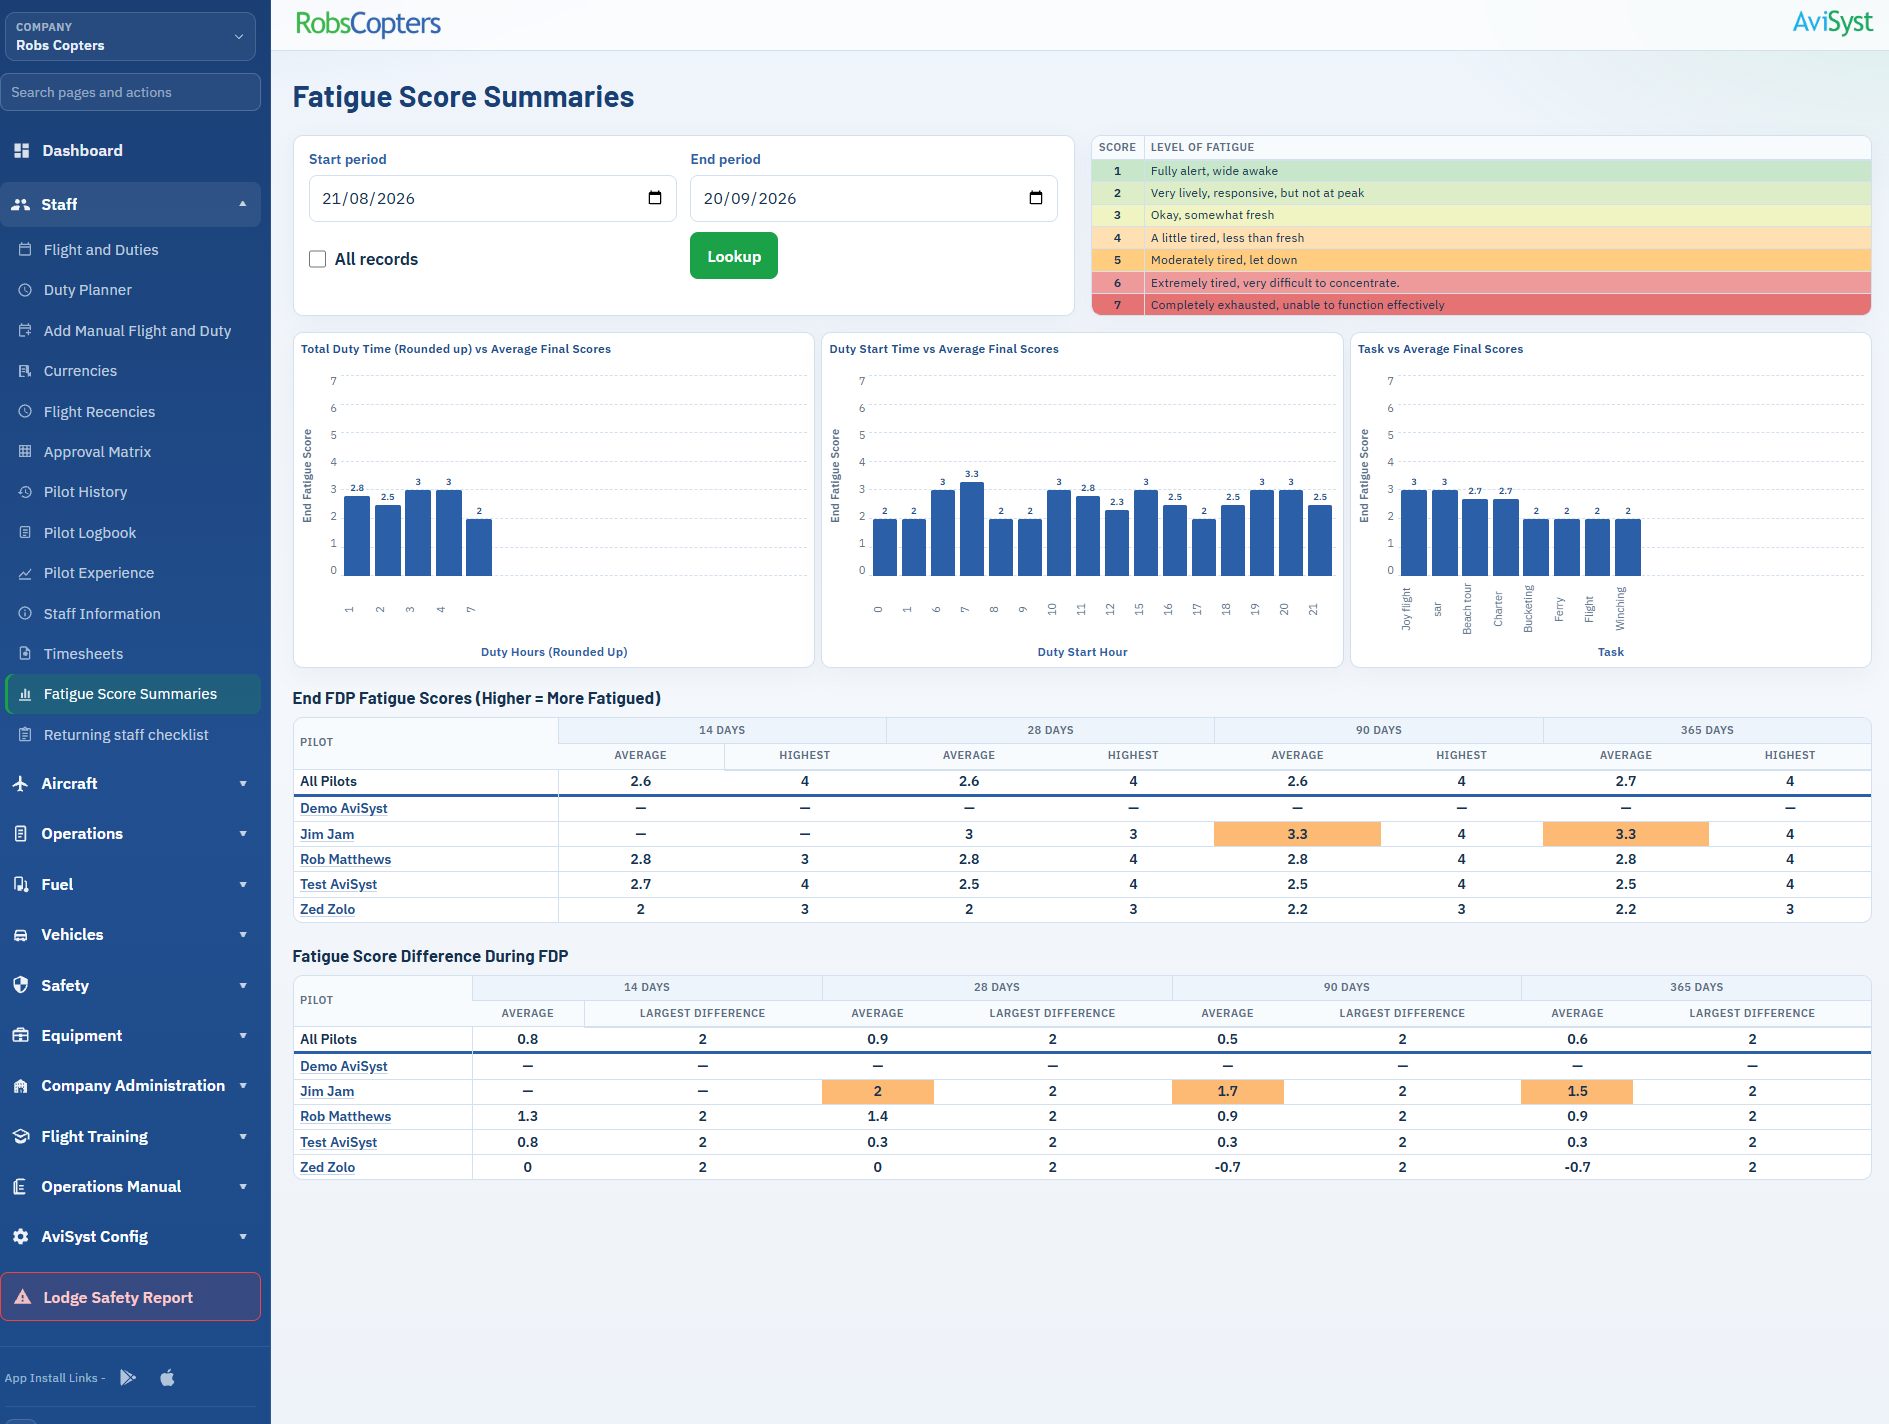Collapse the Staff menu section
Image resolution: width=1889 pixels, height=1424 pixels.
pos(130,204)
